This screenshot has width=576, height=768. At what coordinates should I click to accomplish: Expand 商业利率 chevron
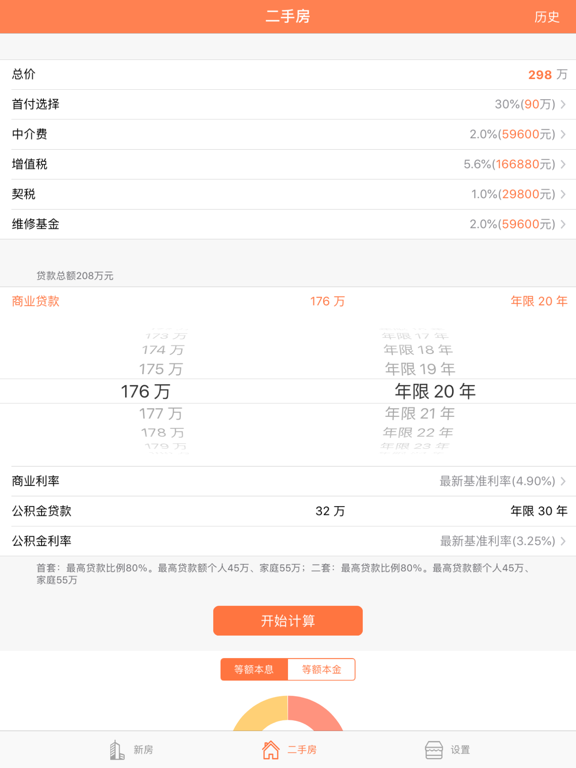click(563, 481)
